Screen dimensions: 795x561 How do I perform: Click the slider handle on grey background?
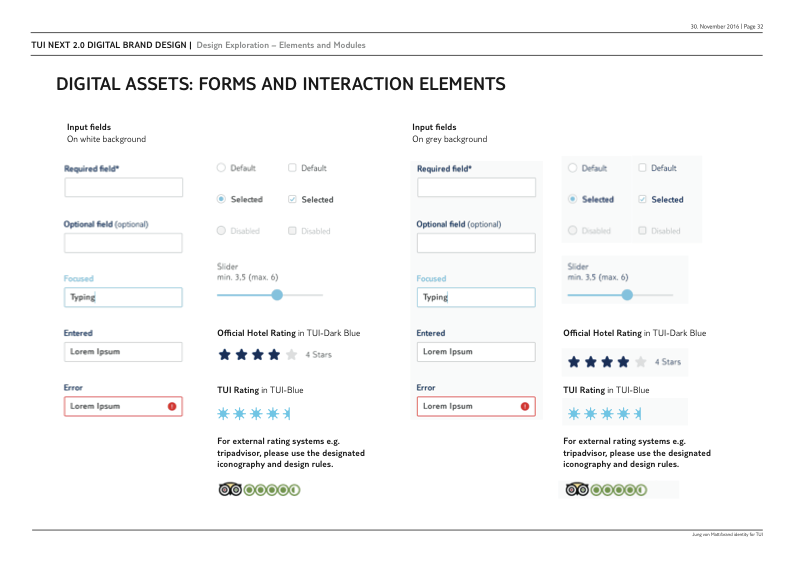pyautogui.click(x=627, y=294)
